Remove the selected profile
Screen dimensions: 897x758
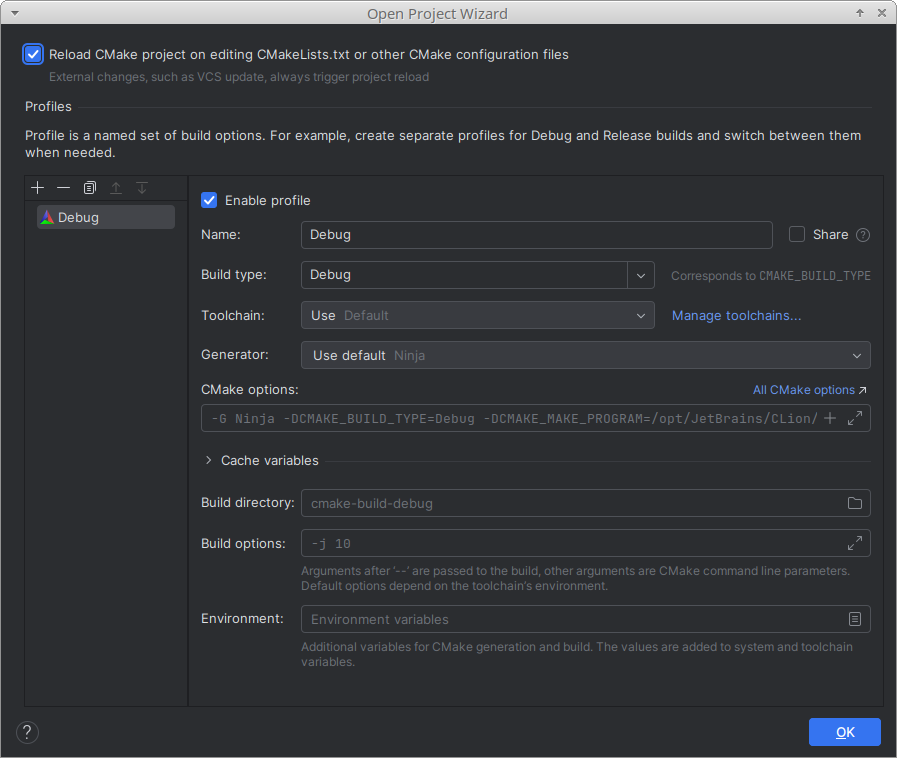pos(63,188)
